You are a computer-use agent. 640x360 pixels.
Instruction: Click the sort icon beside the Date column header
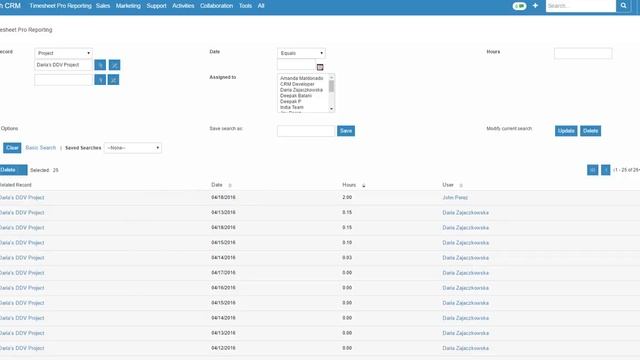tap(230, 185)
